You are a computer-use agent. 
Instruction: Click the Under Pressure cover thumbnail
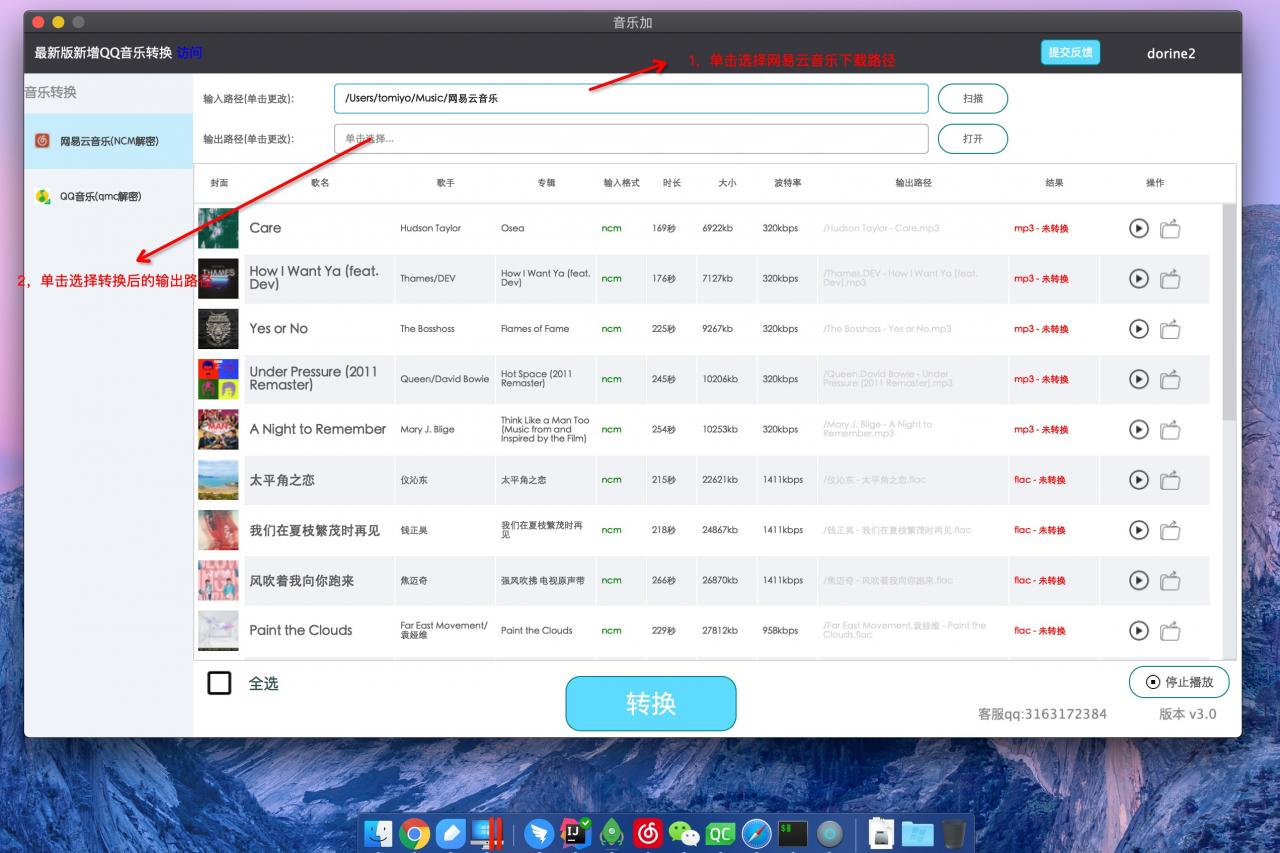coord(218,379)
